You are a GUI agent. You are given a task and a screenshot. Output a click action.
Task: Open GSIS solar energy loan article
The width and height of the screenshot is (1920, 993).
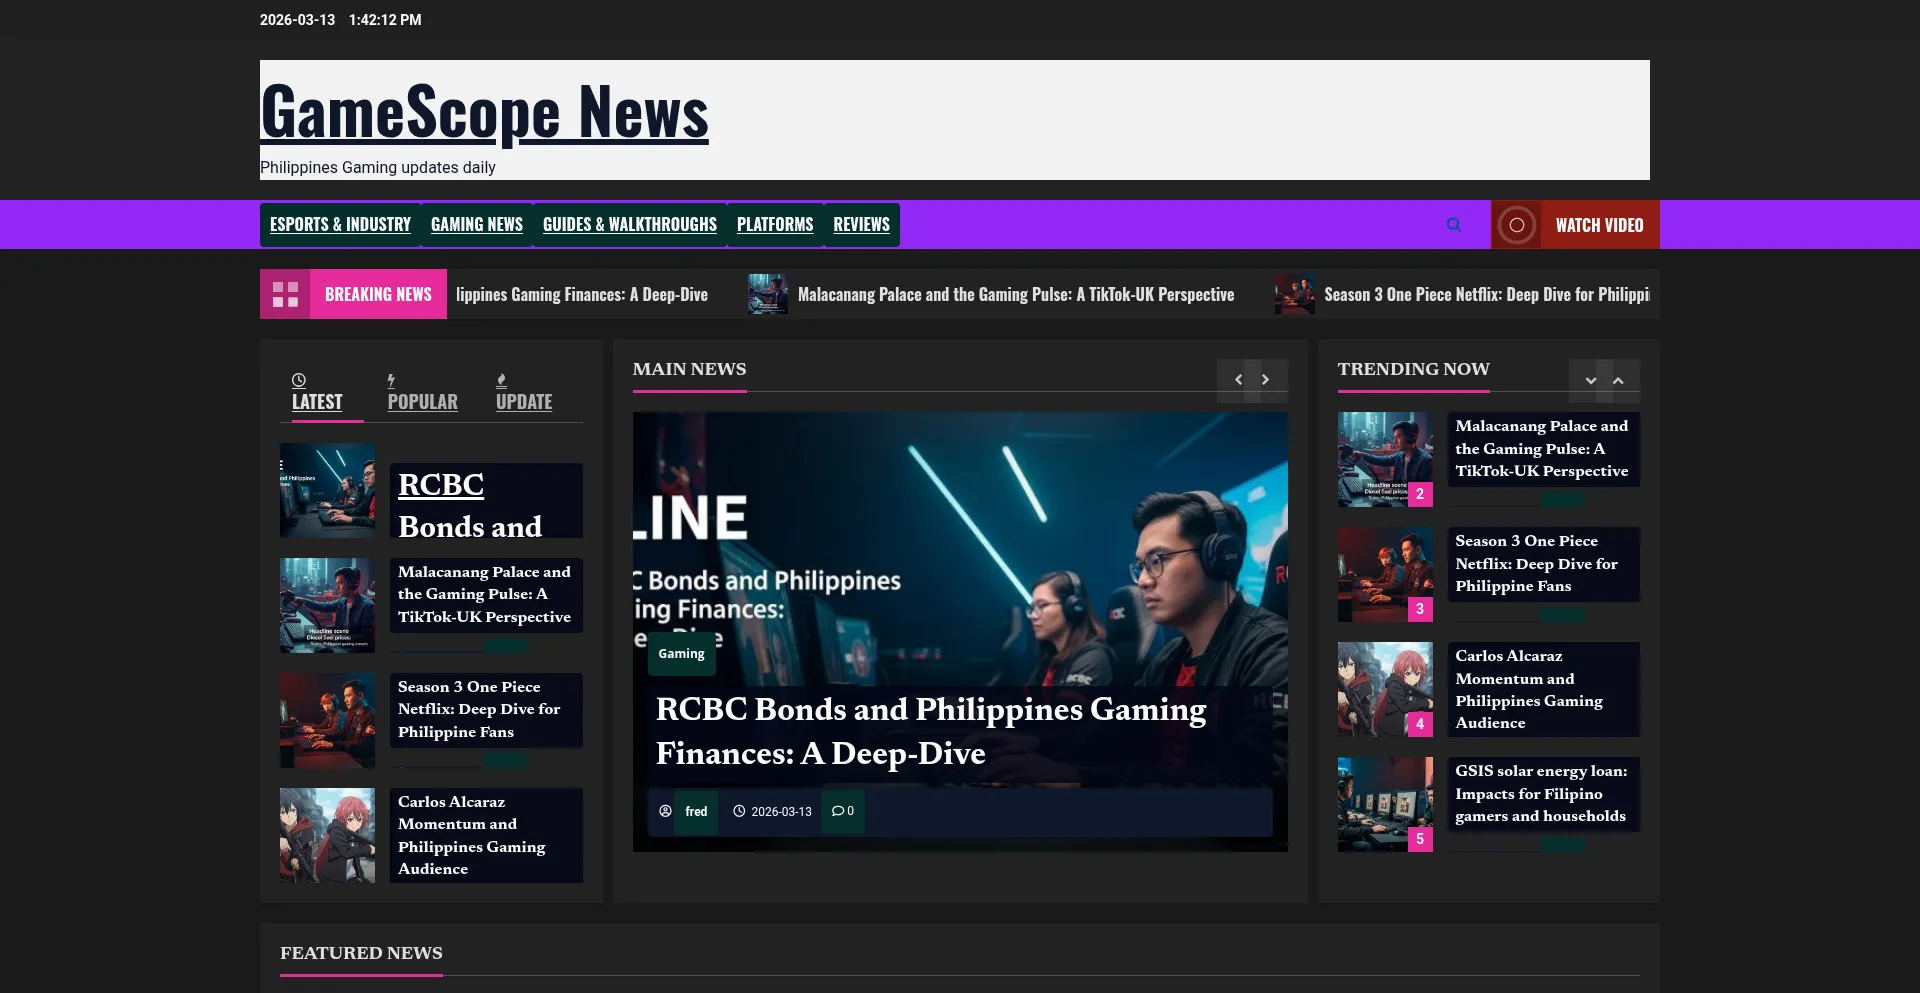point(1541,793)
